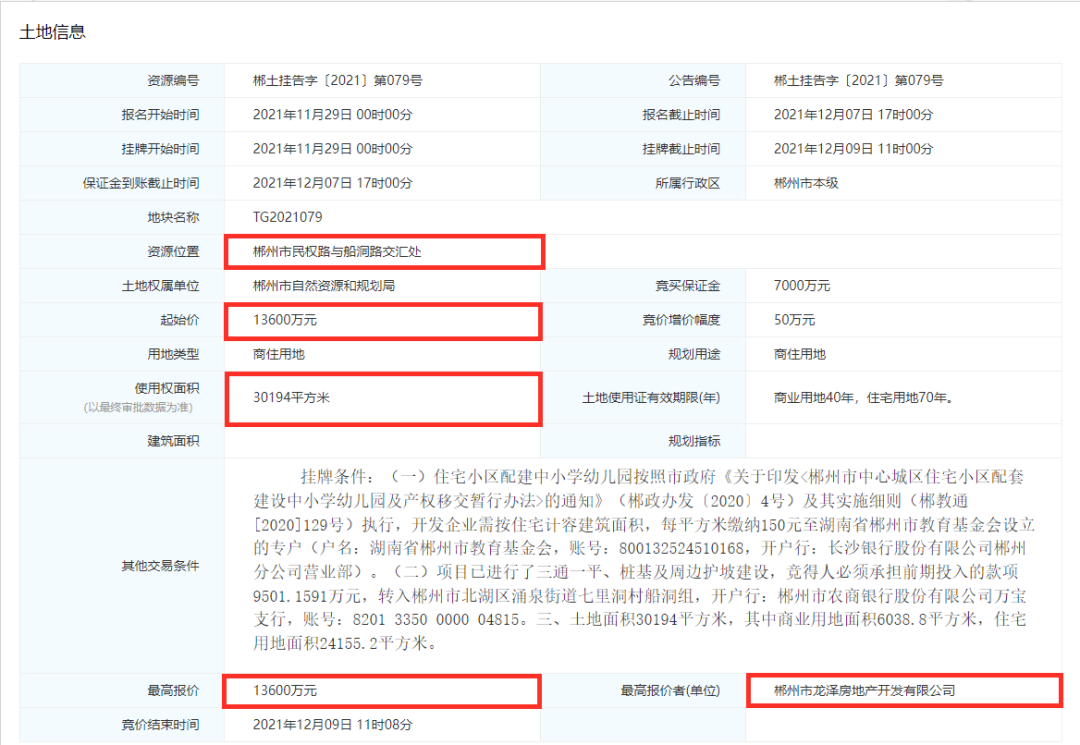Click the 竞买保证金 label
The image size is (1080, 745).
[687, 286]
